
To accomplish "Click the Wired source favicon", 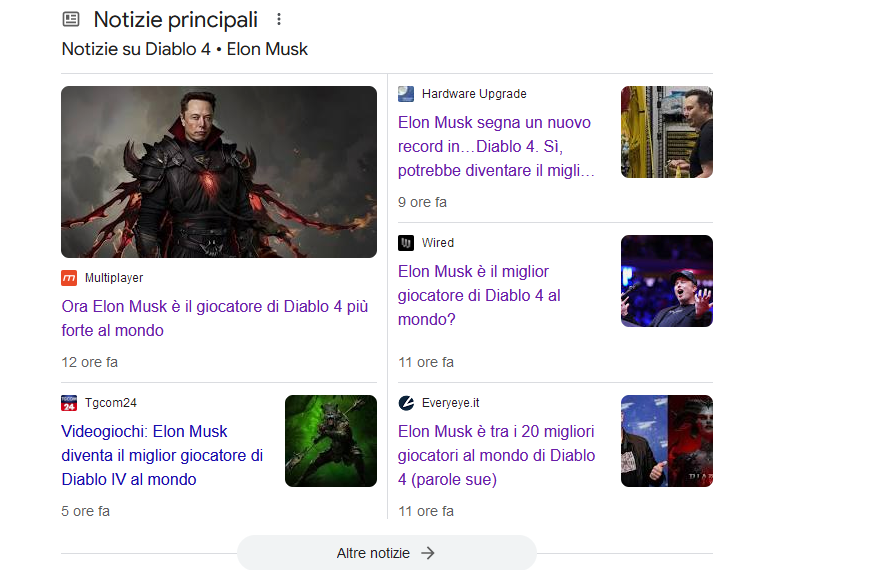I will [x=406, y=243].
